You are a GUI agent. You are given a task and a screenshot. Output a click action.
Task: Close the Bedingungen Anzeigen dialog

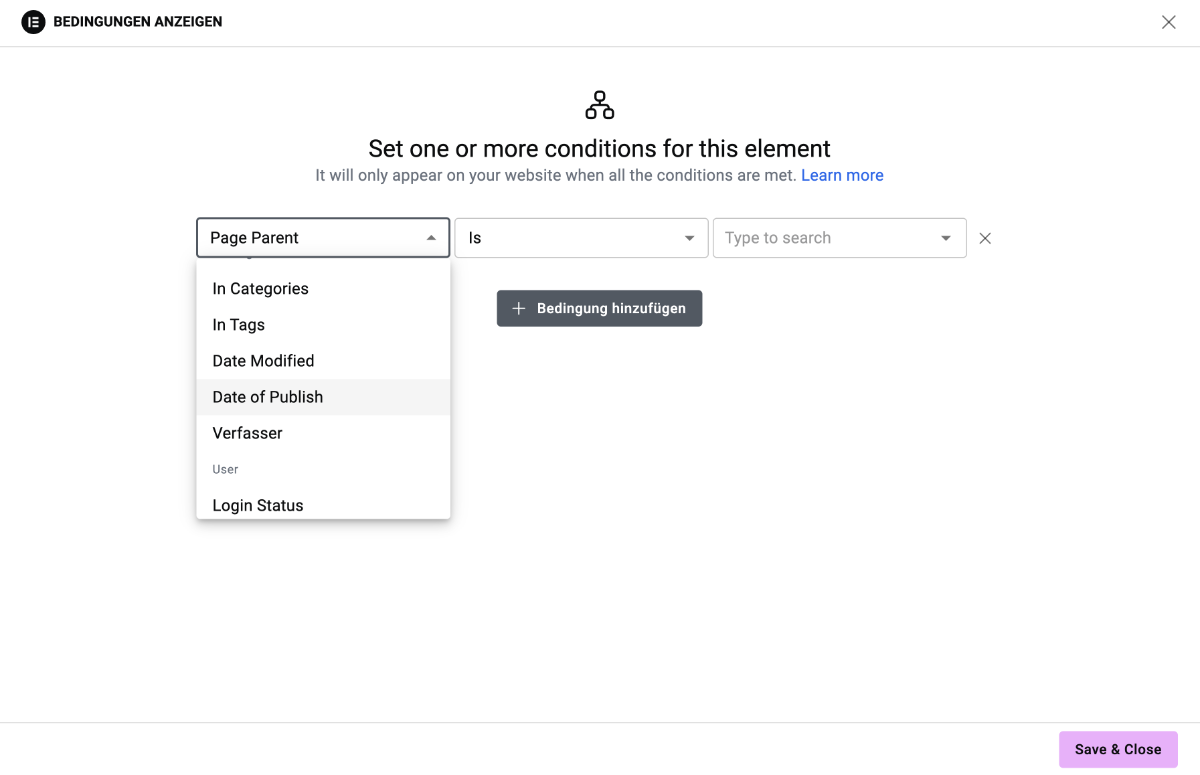pyautogui.click(x=1168, y=22)
